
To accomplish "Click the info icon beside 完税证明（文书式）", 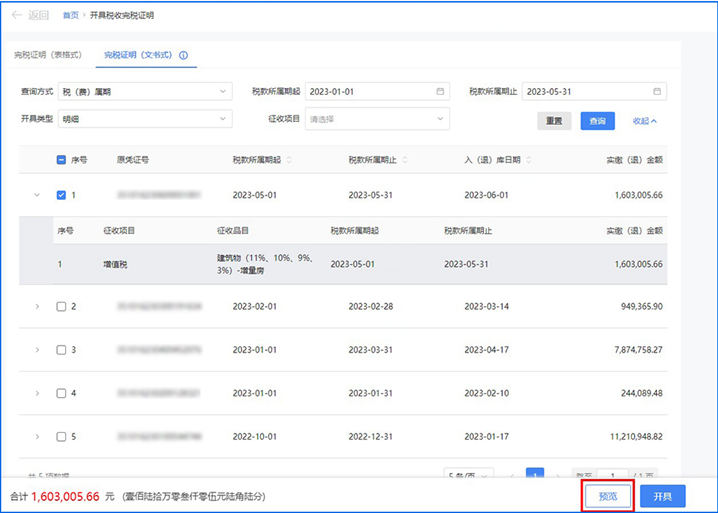I will point(183,56).
